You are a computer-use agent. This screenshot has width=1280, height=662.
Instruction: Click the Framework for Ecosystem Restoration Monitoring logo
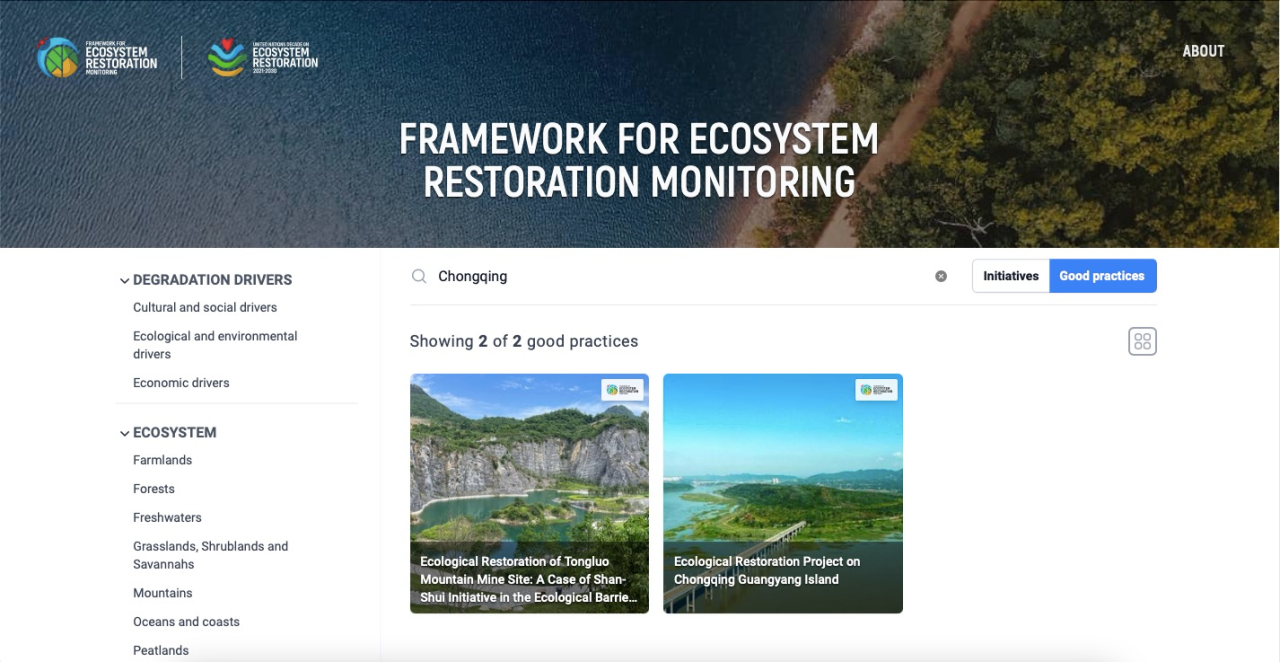click(x=97, y=58)
